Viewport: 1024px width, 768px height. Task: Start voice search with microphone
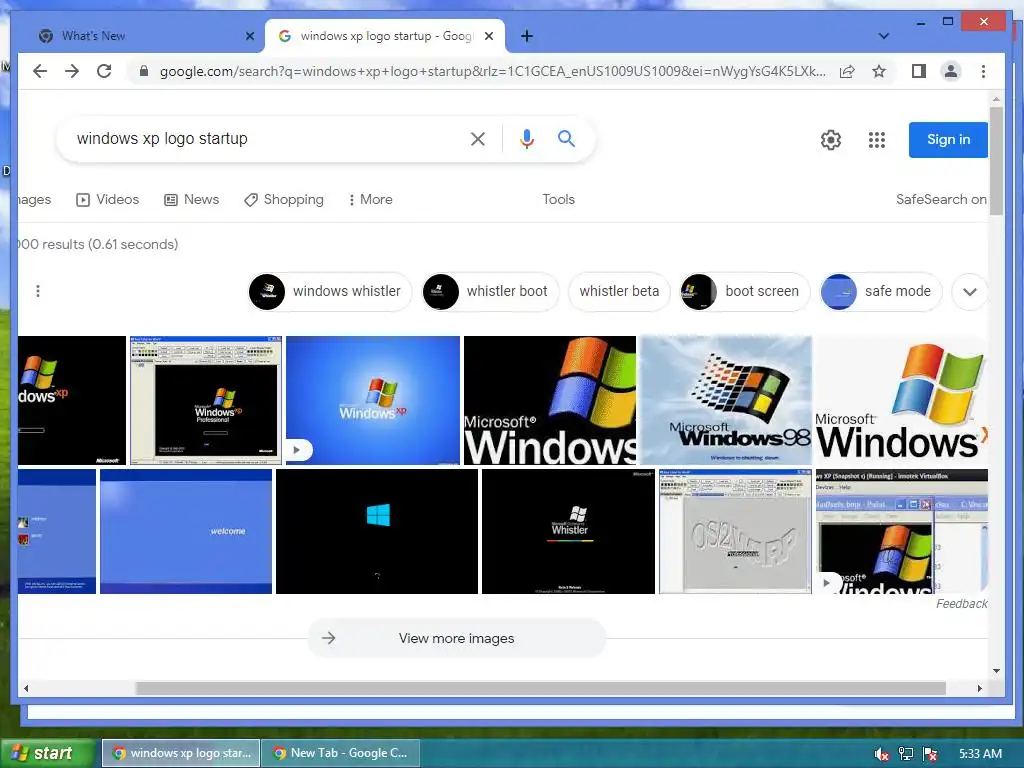(x=527, y=138)
